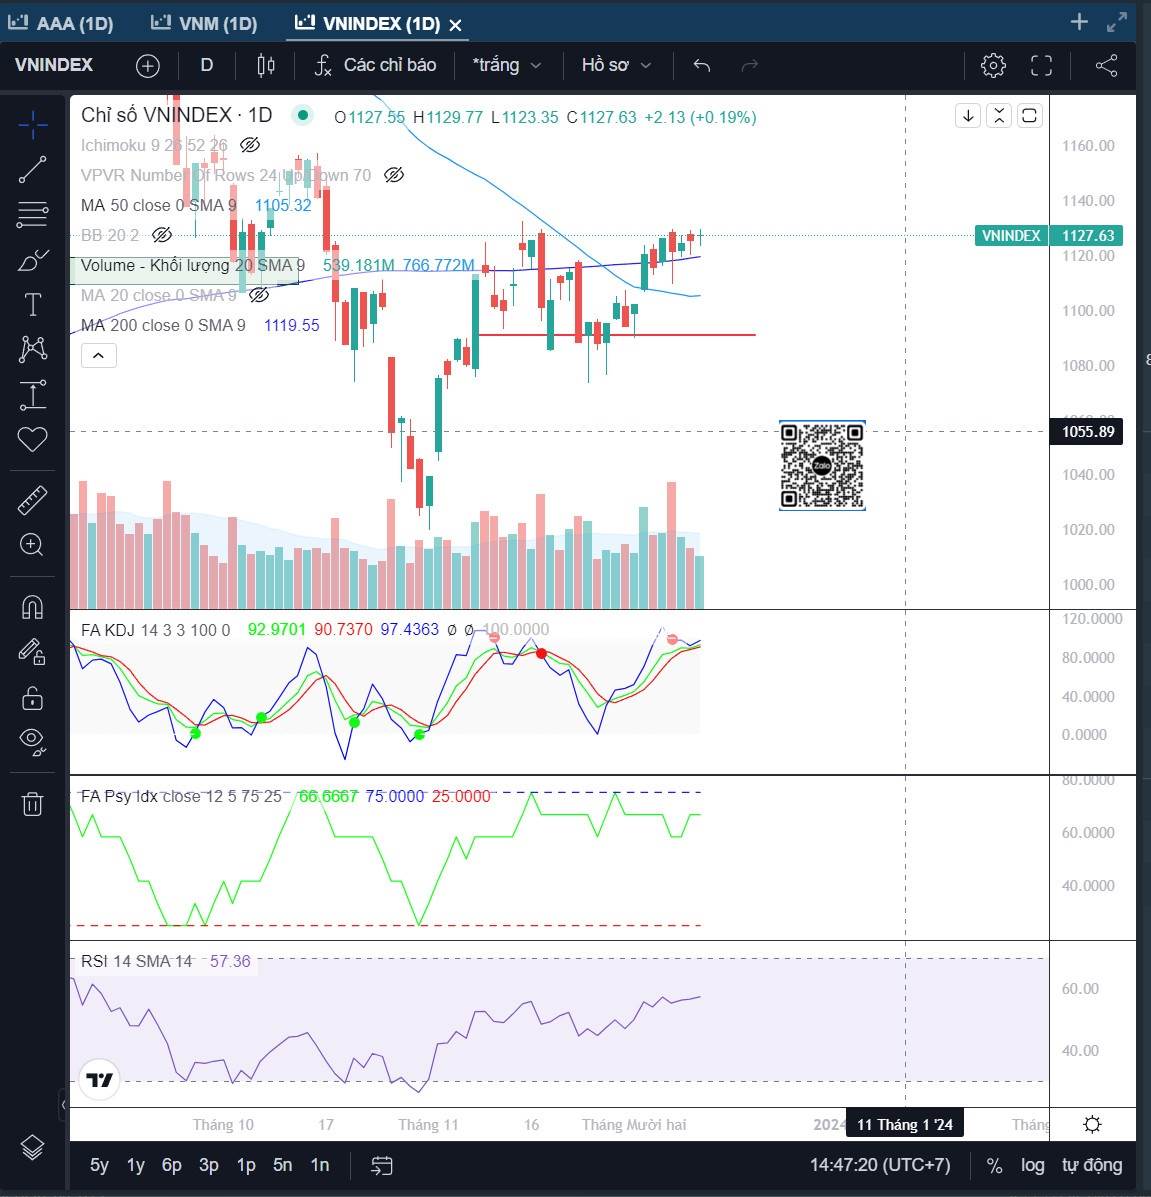Image resolution: width=1151 pixels, height=1197 pixels.
Task: Undo the last chart action
Action: [x=702, y=66]
